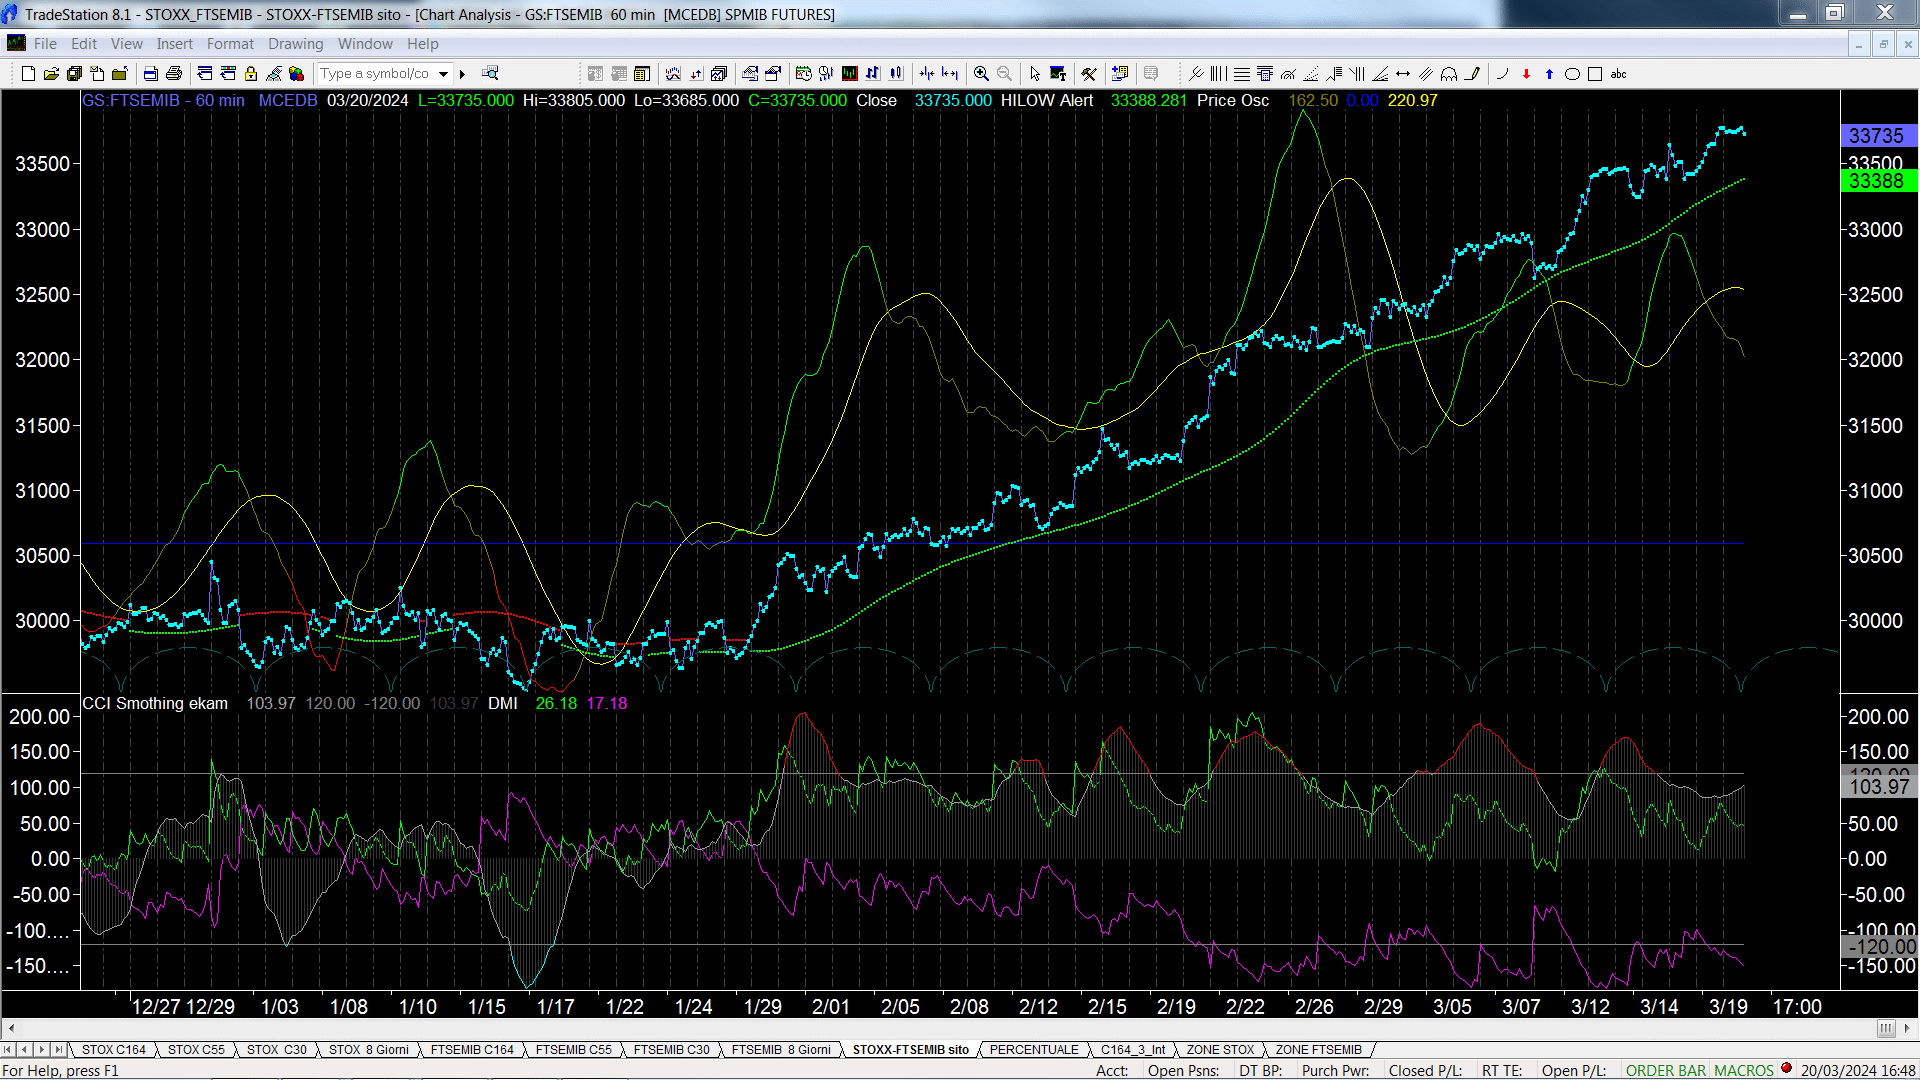1920x1080 pixels.
Task: Switch to the FTSEMIB C30 tab
Action: [x=671, y=1050]
